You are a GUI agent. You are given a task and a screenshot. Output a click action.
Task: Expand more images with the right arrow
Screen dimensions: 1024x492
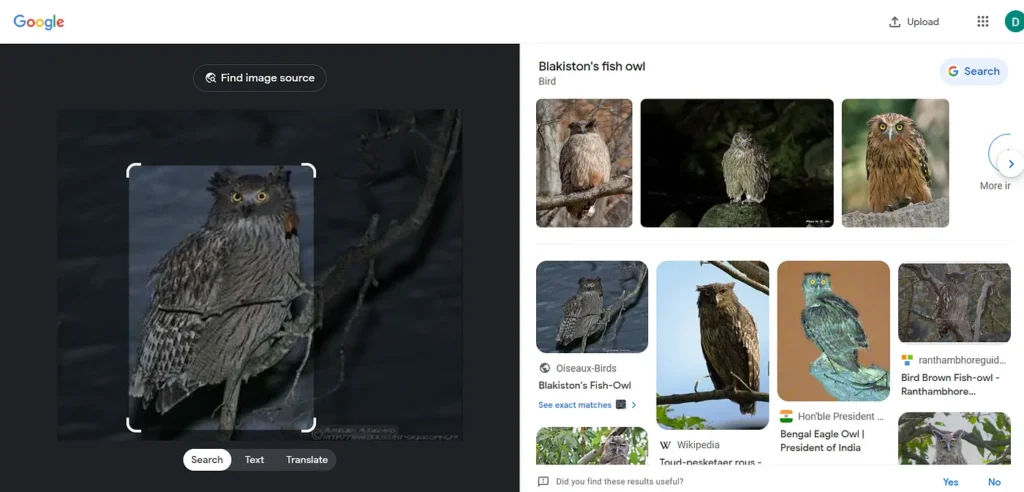[1010, 163]
